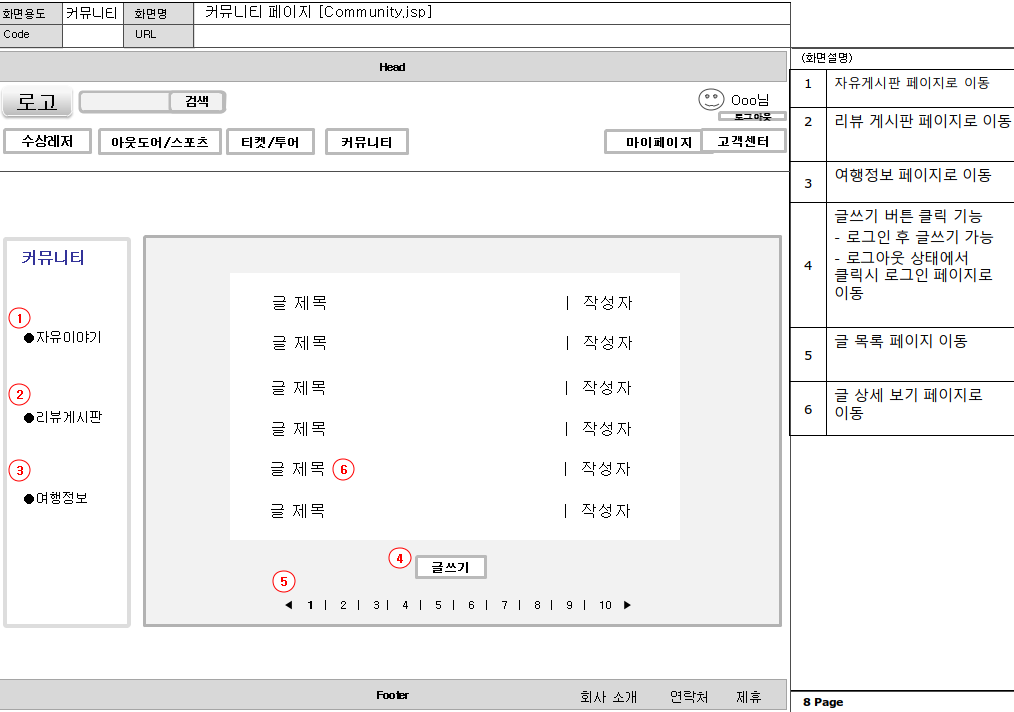
Task: Click the 로그아웃 logout button
Action: [x=753, y=116]
